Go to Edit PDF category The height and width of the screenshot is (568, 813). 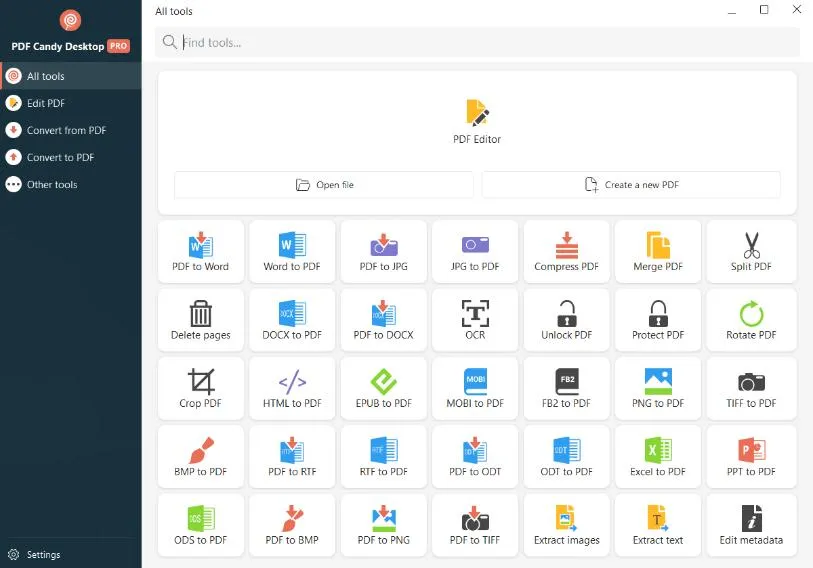pyautogui.click(x=71, y=103)
